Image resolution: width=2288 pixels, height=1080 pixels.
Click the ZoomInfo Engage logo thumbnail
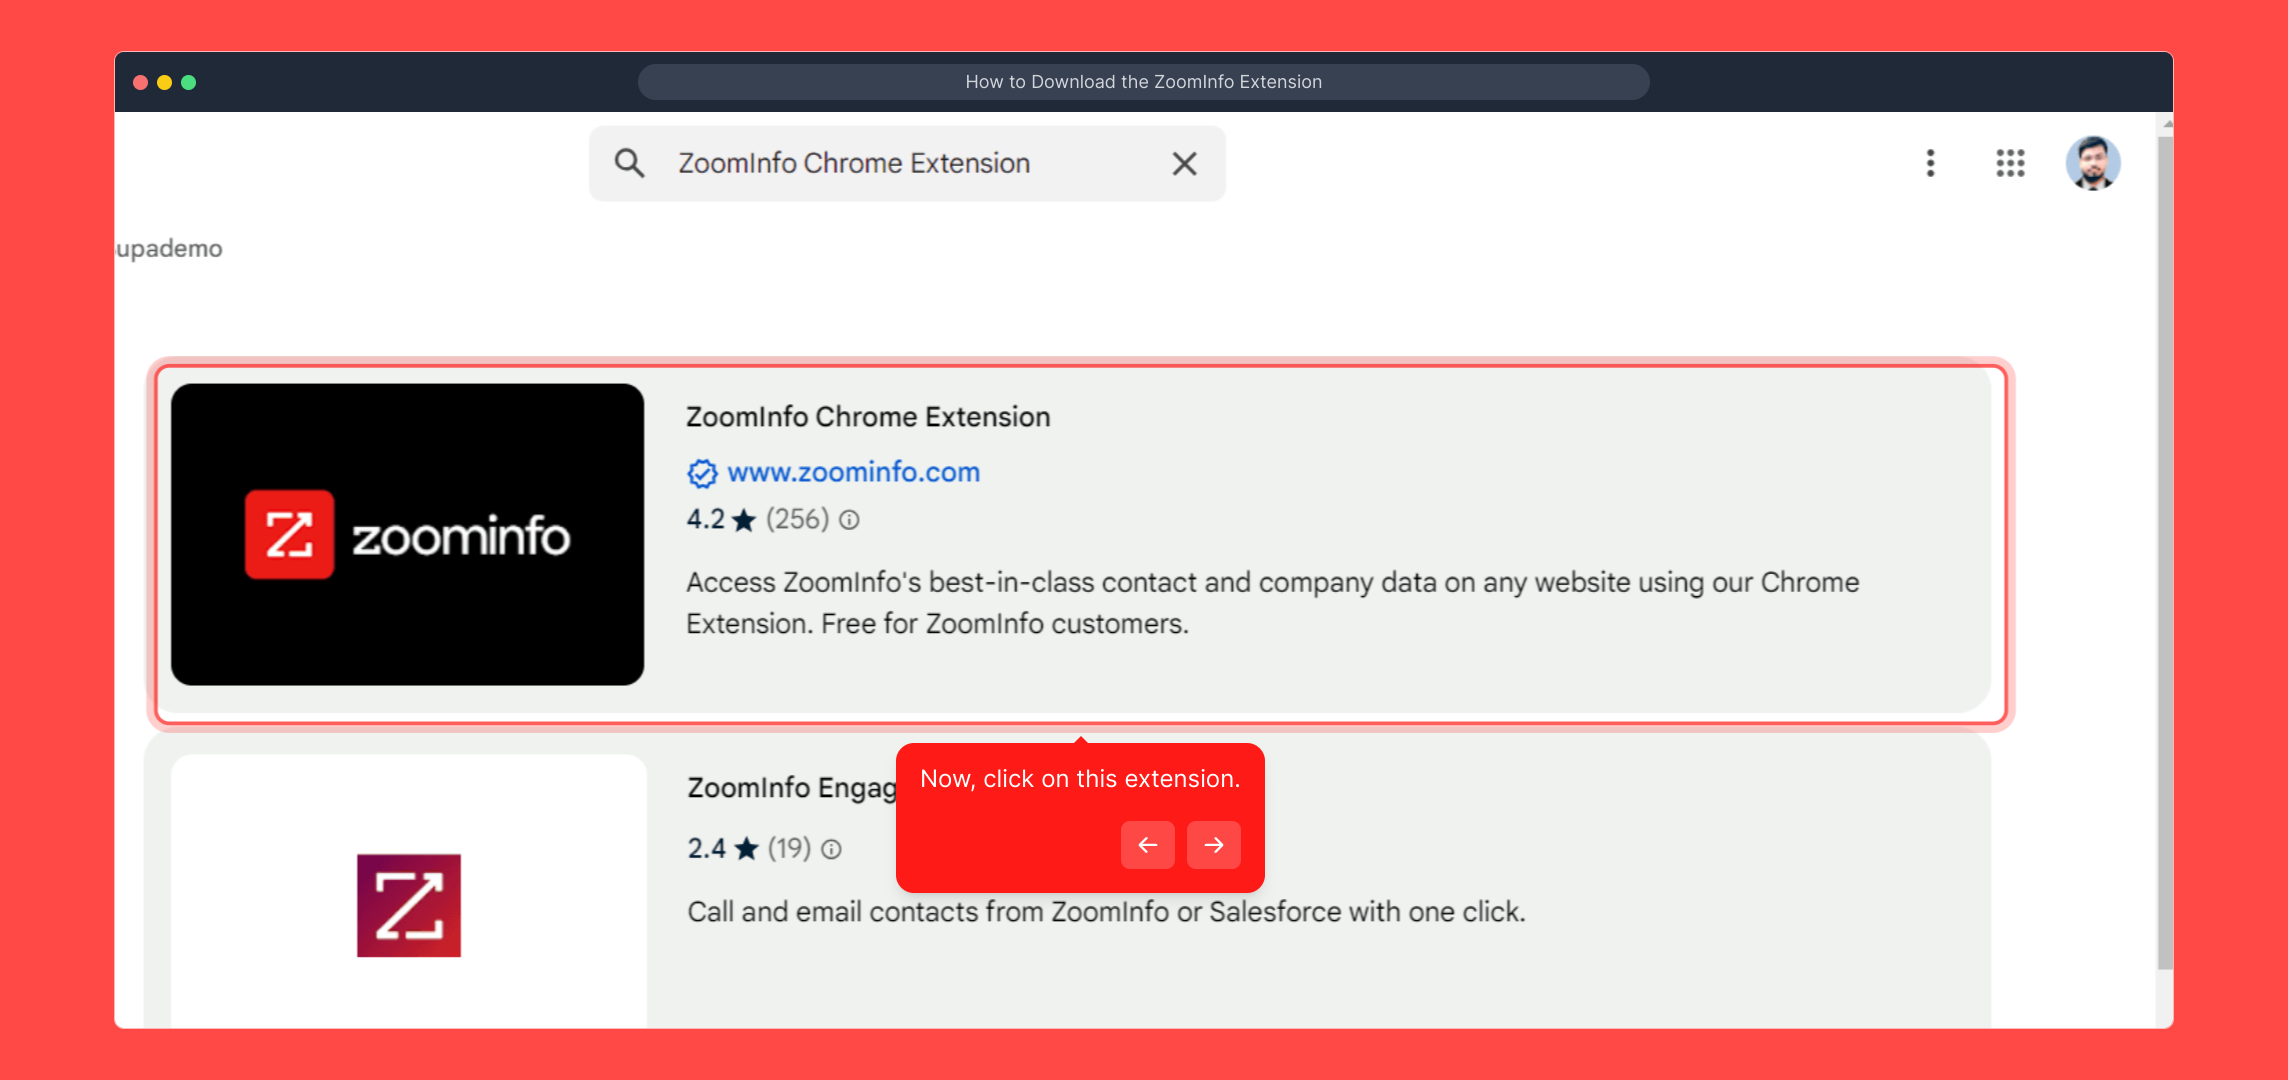pos(408,905)
